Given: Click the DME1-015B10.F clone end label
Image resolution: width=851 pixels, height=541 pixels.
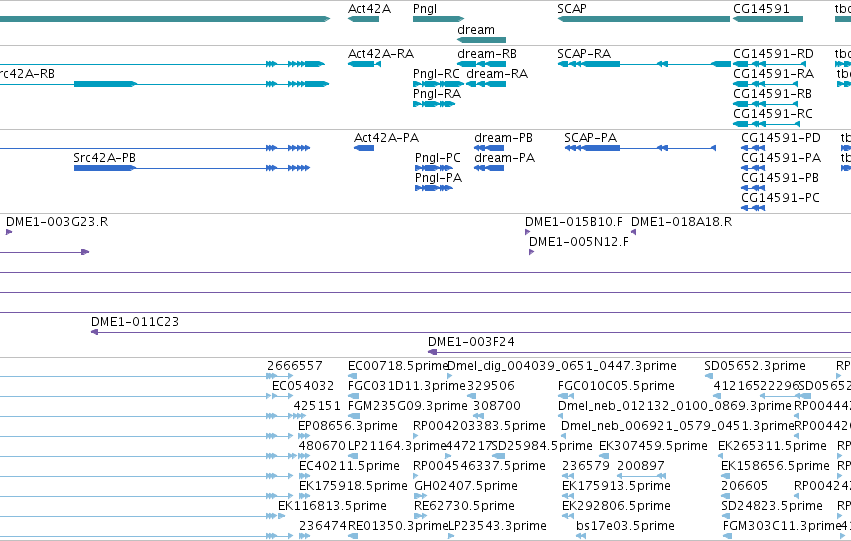Looking at the screenshot, I should (x=574, y=222).
